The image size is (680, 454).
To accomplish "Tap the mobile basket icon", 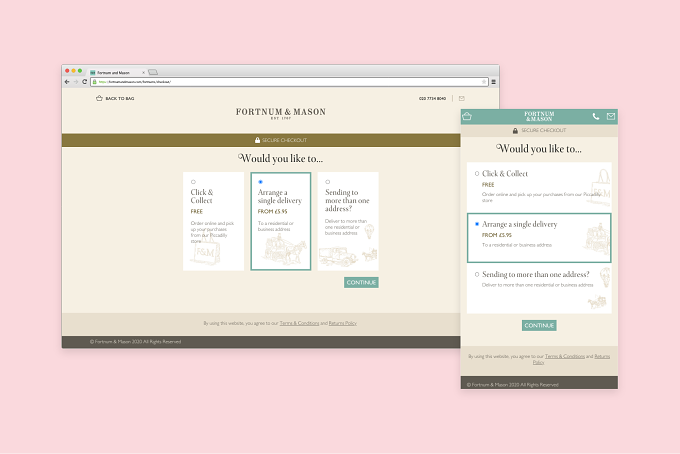I will pos(467,116).
